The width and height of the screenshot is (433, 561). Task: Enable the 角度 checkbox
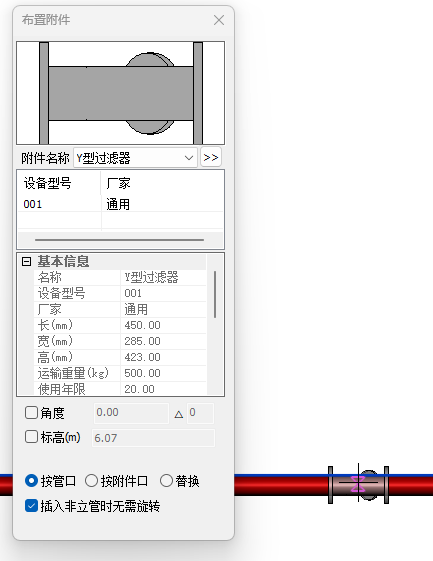coord(31,413)
